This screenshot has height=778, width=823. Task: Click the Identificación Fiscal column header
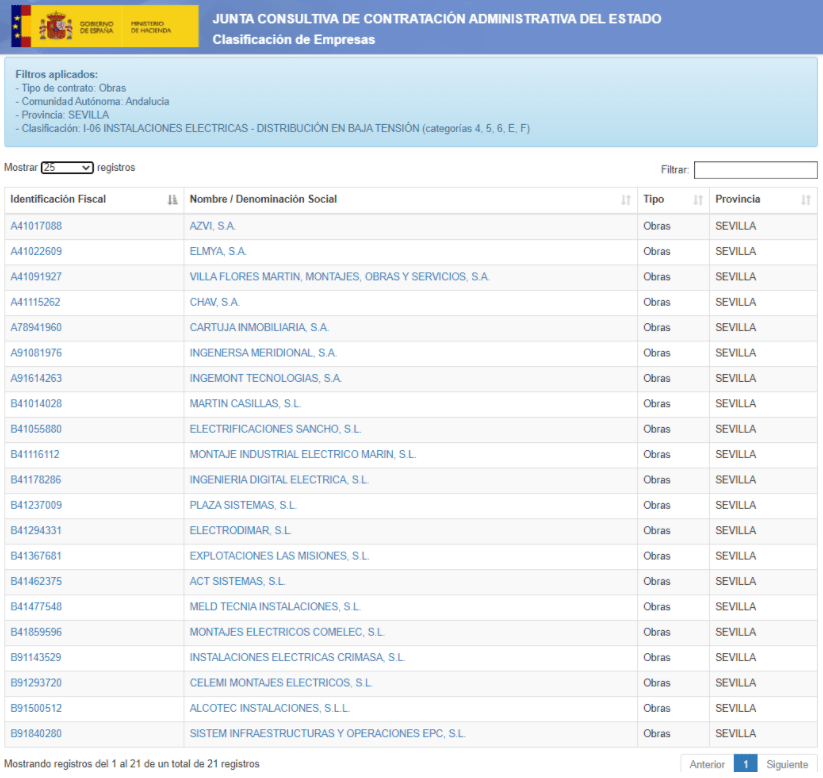click(94, 200)
